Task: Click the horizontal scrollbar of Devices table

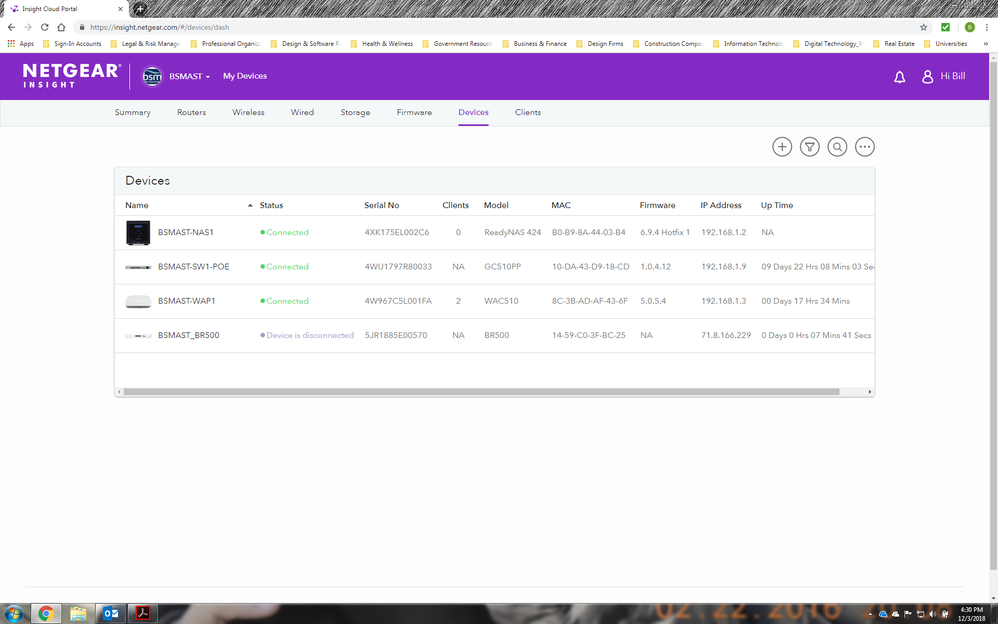Action: pos(481,392)
